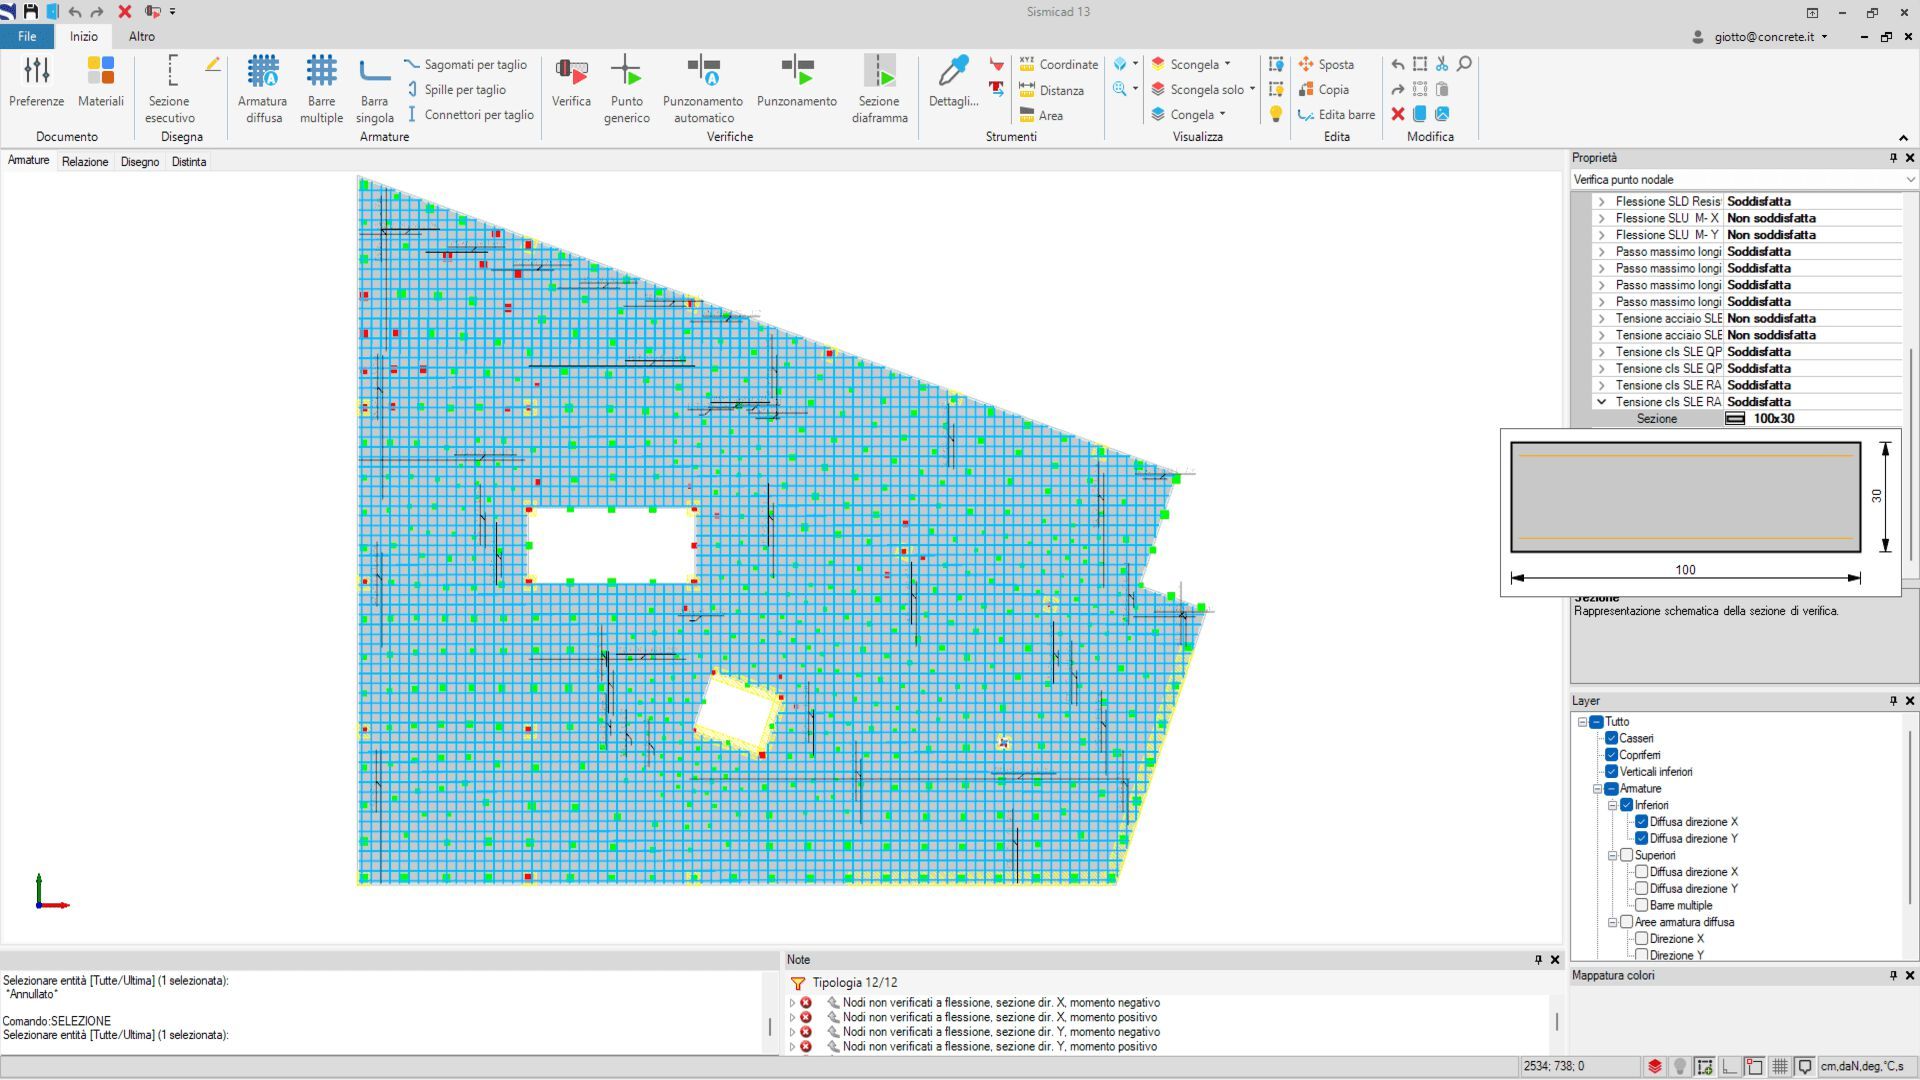Click Sagomati per taglio button
The height and width of the screenshot is (1080, 1920).
point(466,64)
